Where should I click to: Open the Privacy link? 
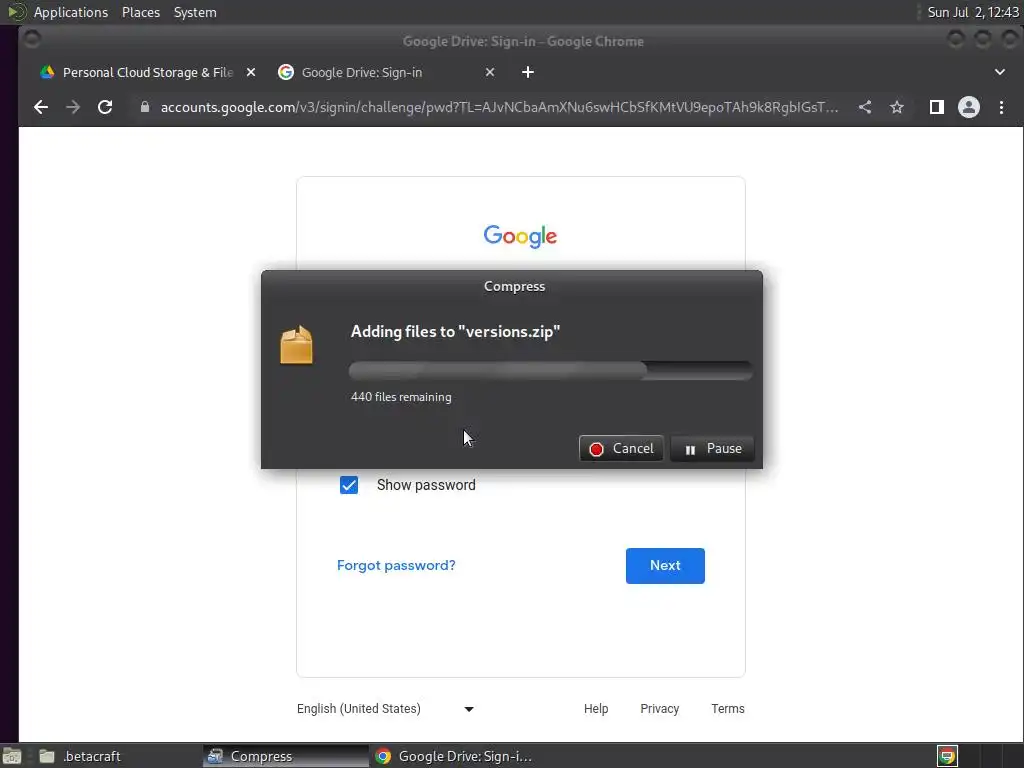coord(660,709)
